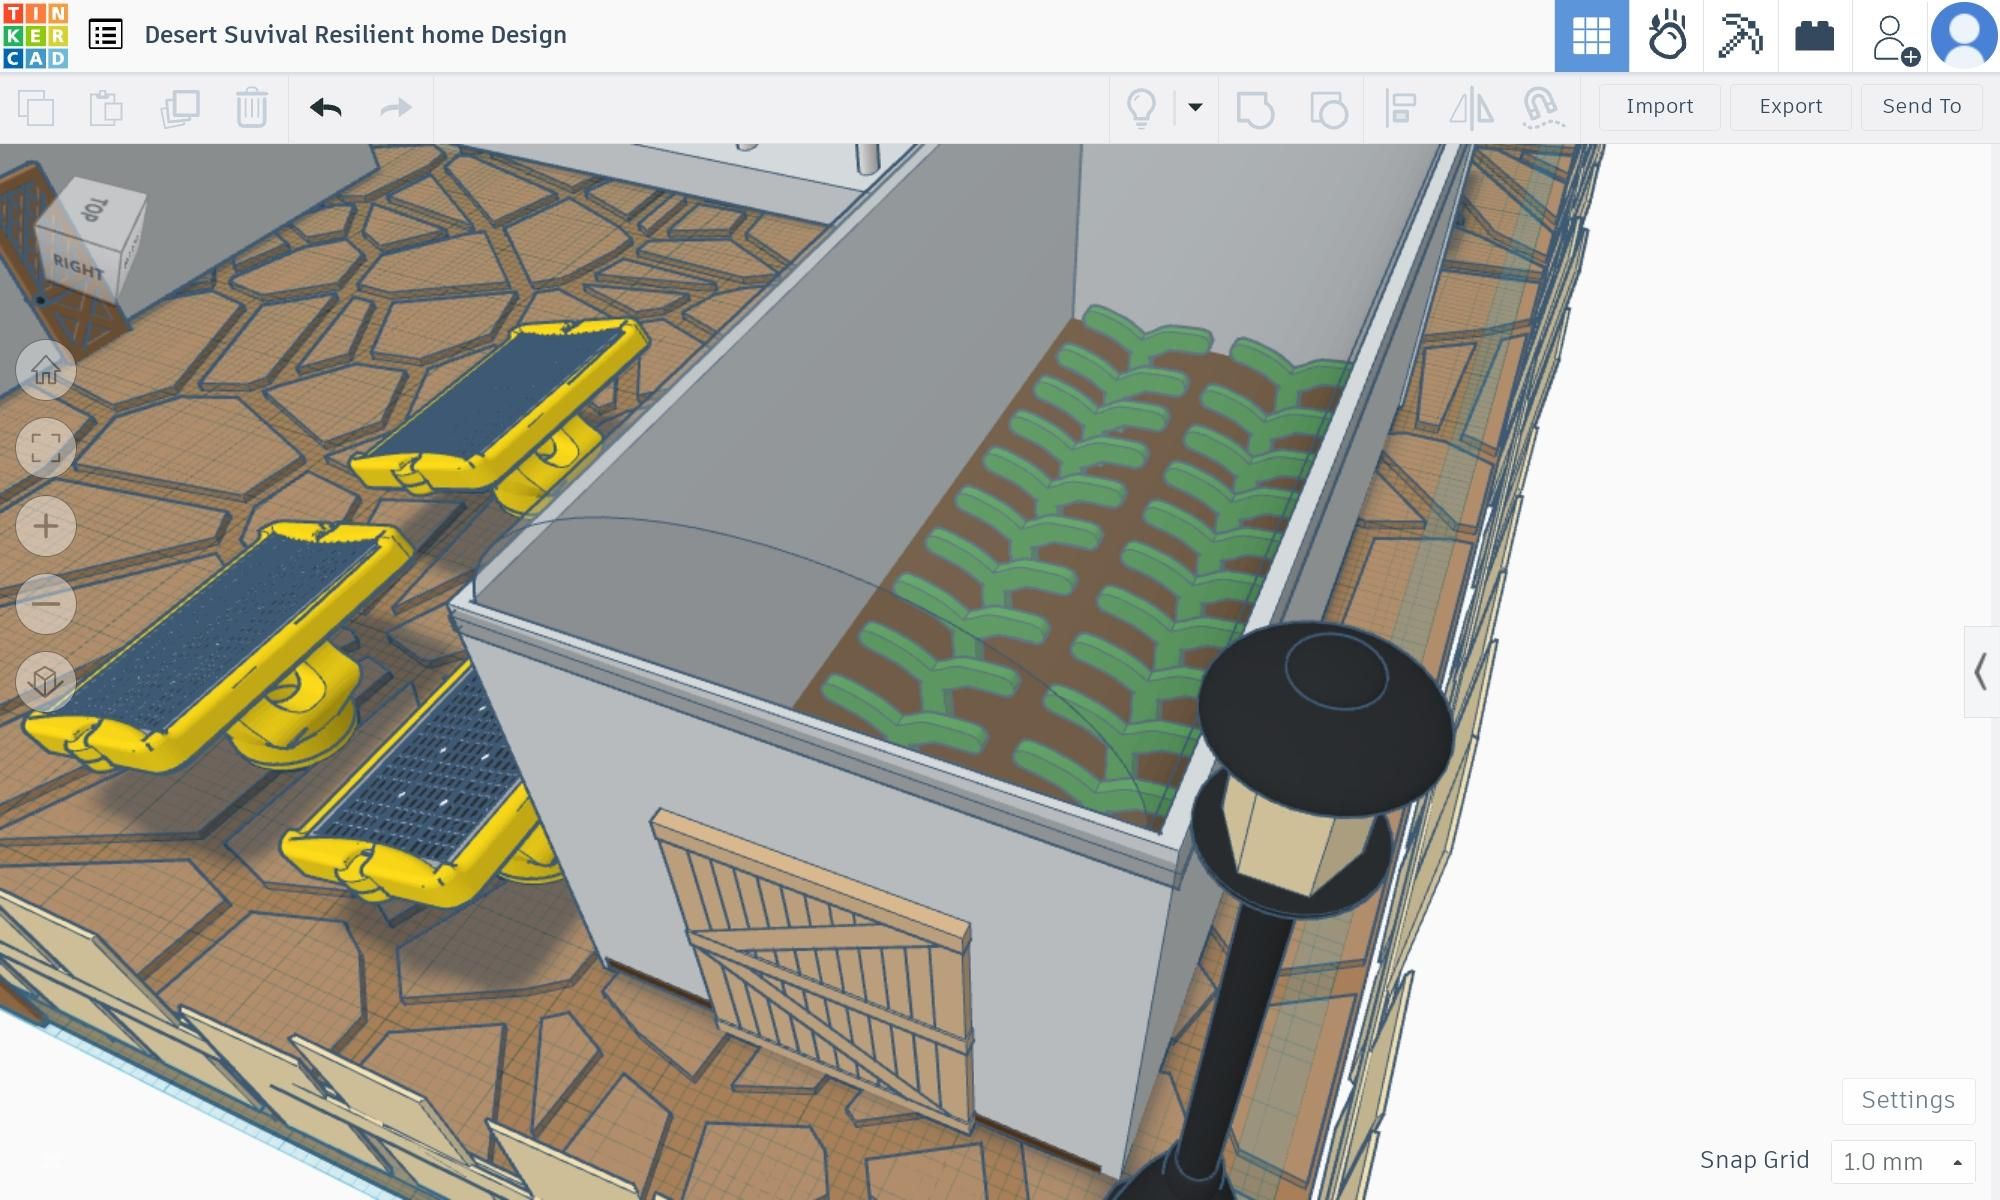This screenshot has height=1200, width=2000.
Task: Expand the collapsed shapes side panel
Action: click(1981, 672)
